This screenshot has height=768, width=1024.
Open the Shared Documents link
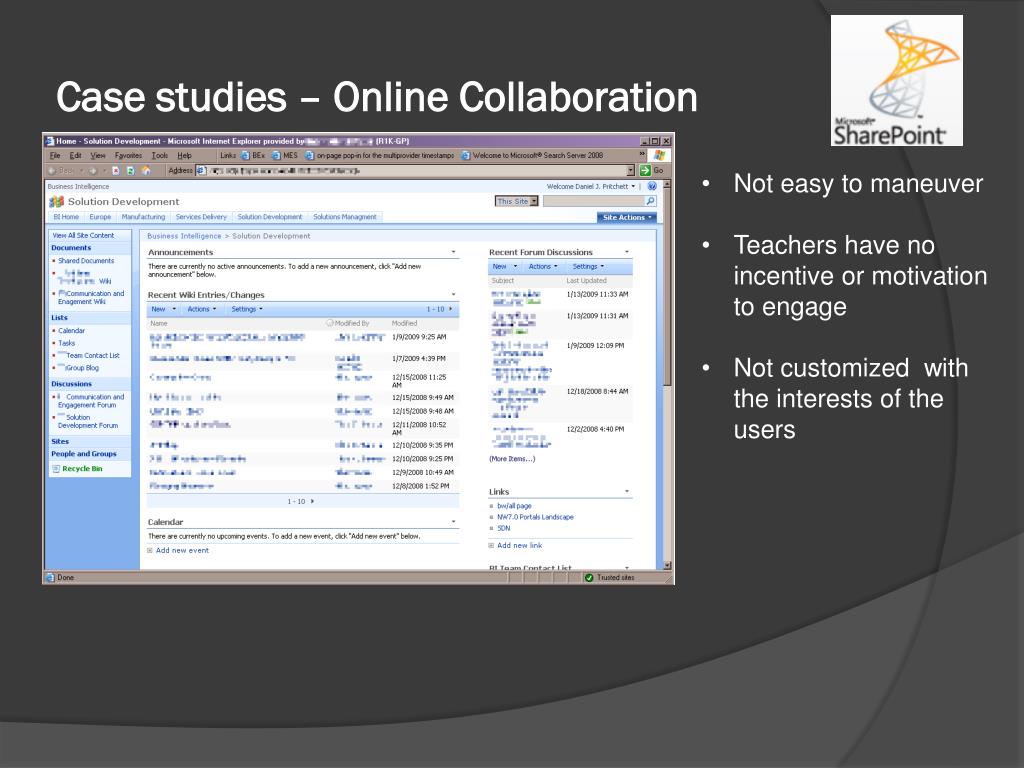86,261
